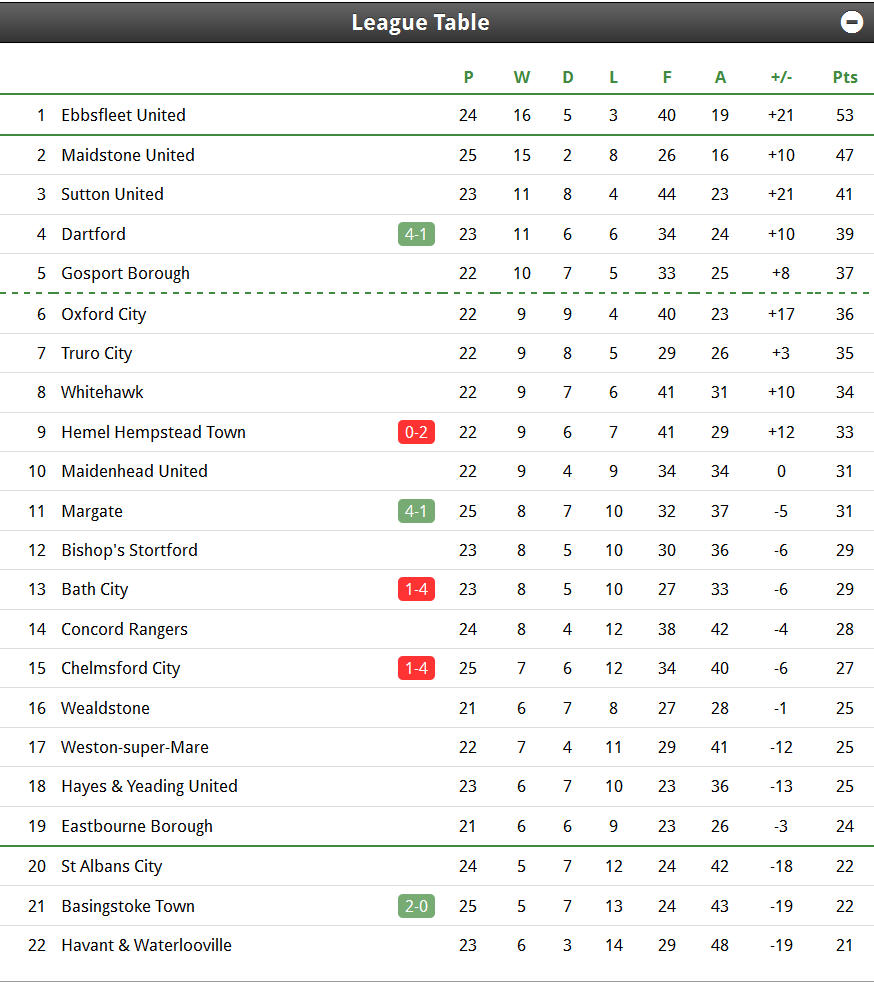Open Ebbsfleet United team link

pos(123,115)
